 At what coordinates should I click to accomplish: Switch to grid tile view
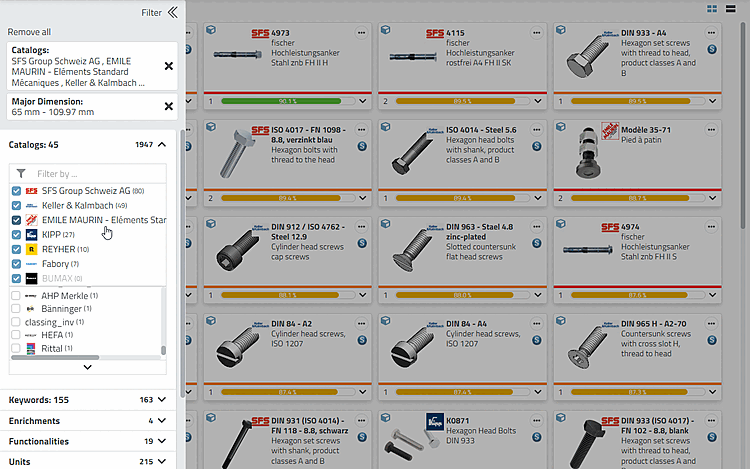coord(712,9)
